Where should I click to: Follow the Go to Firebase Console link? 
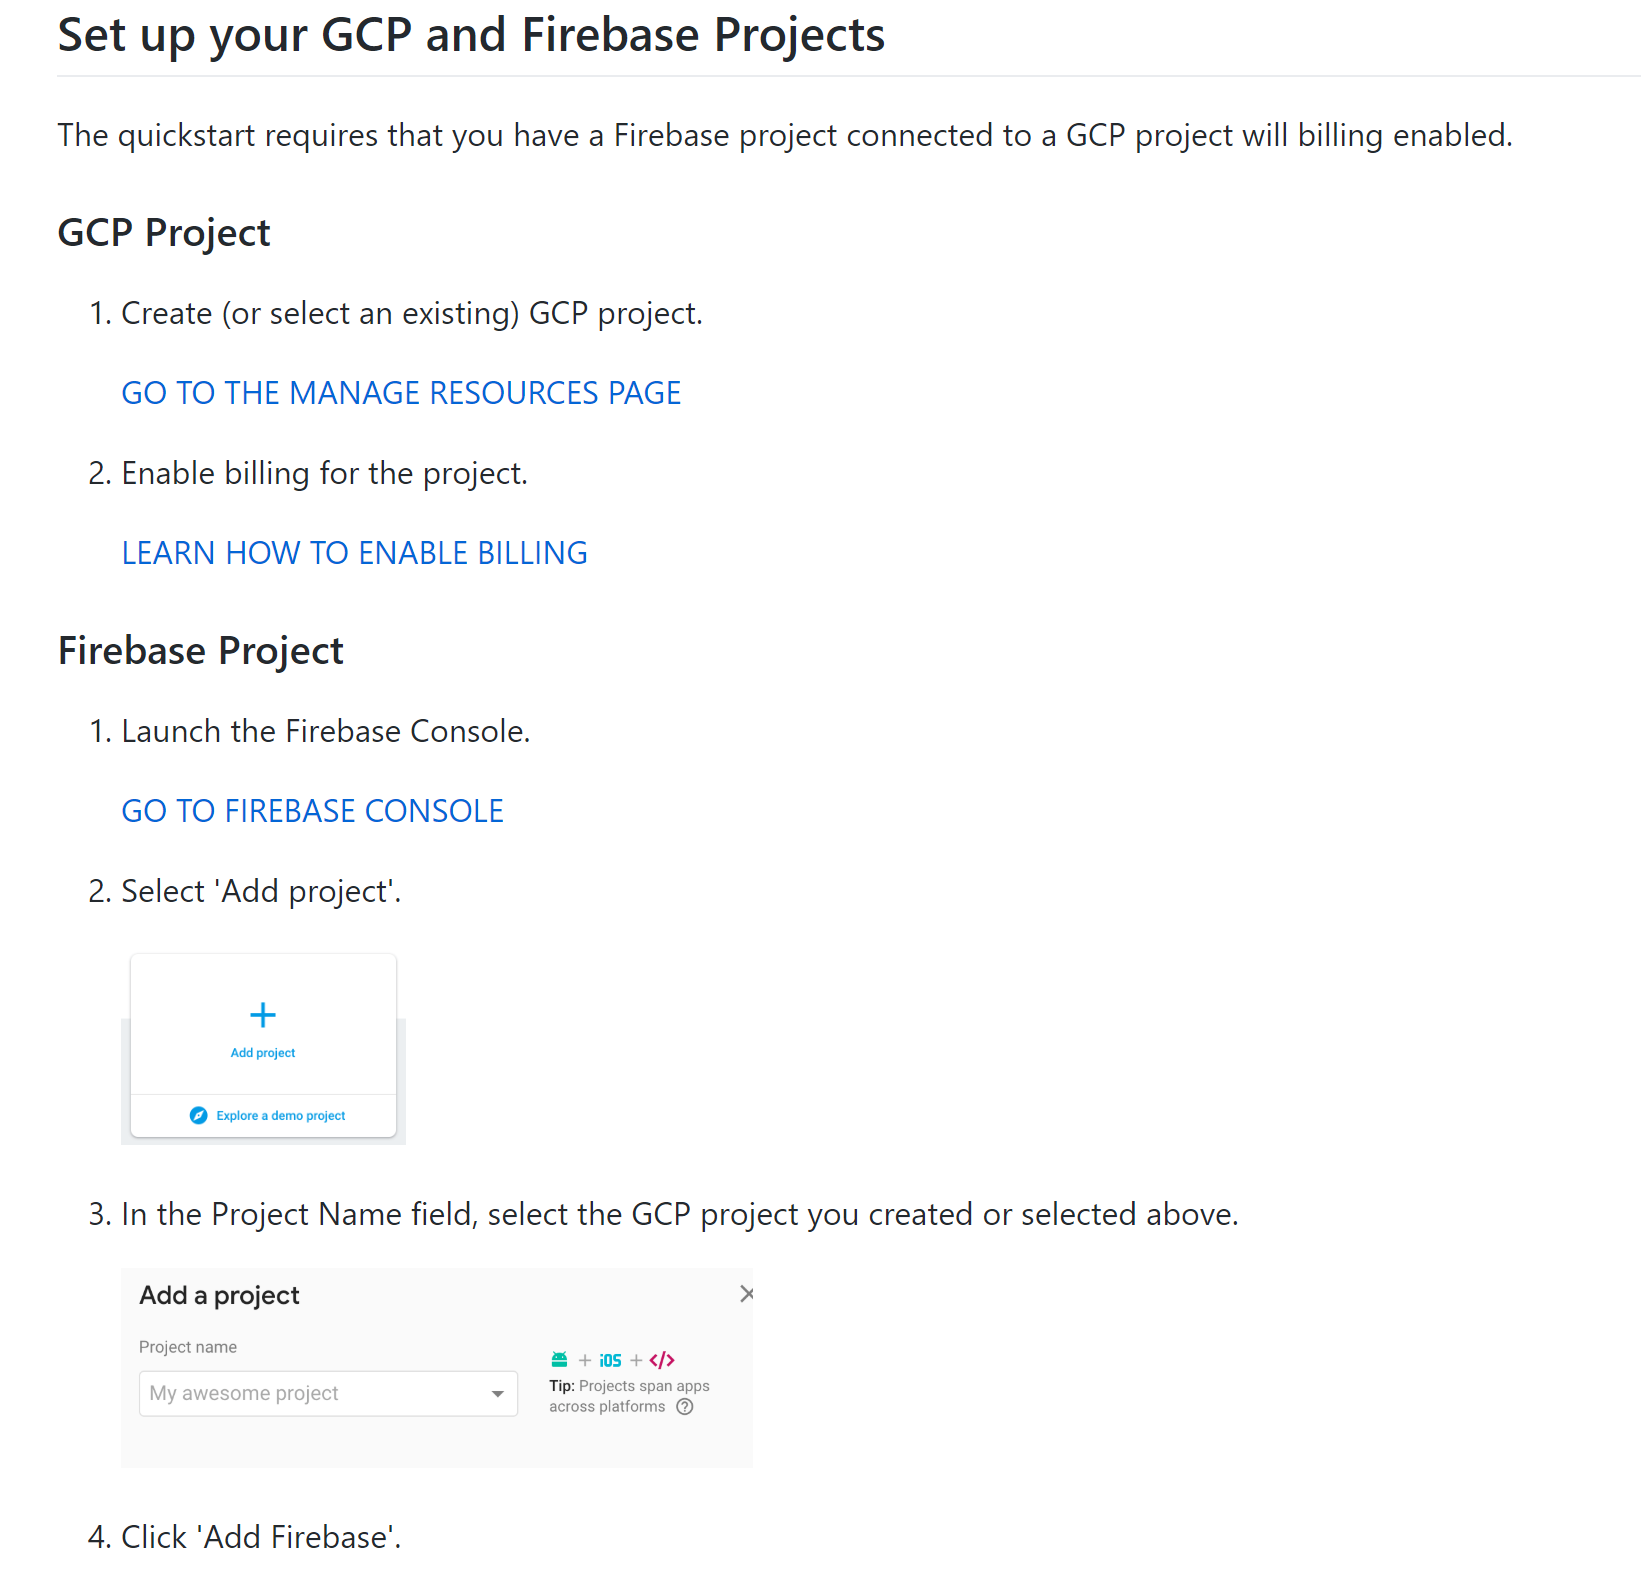[x=312, y=811]
